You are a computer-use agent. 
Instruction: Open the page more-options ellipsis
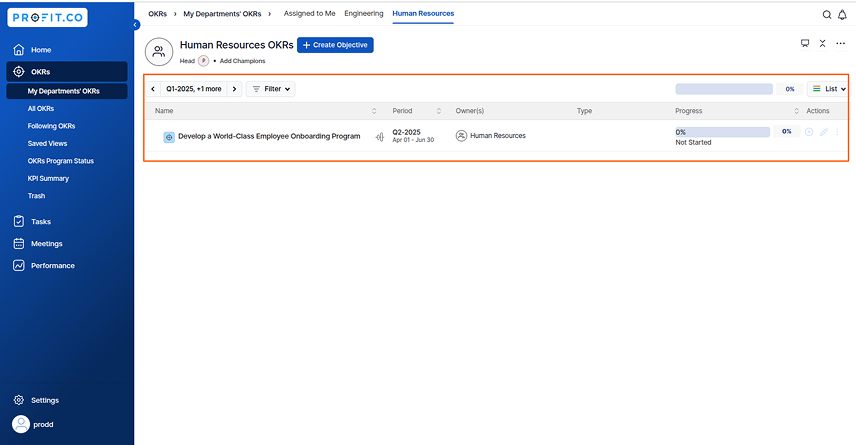pos(841,43)
